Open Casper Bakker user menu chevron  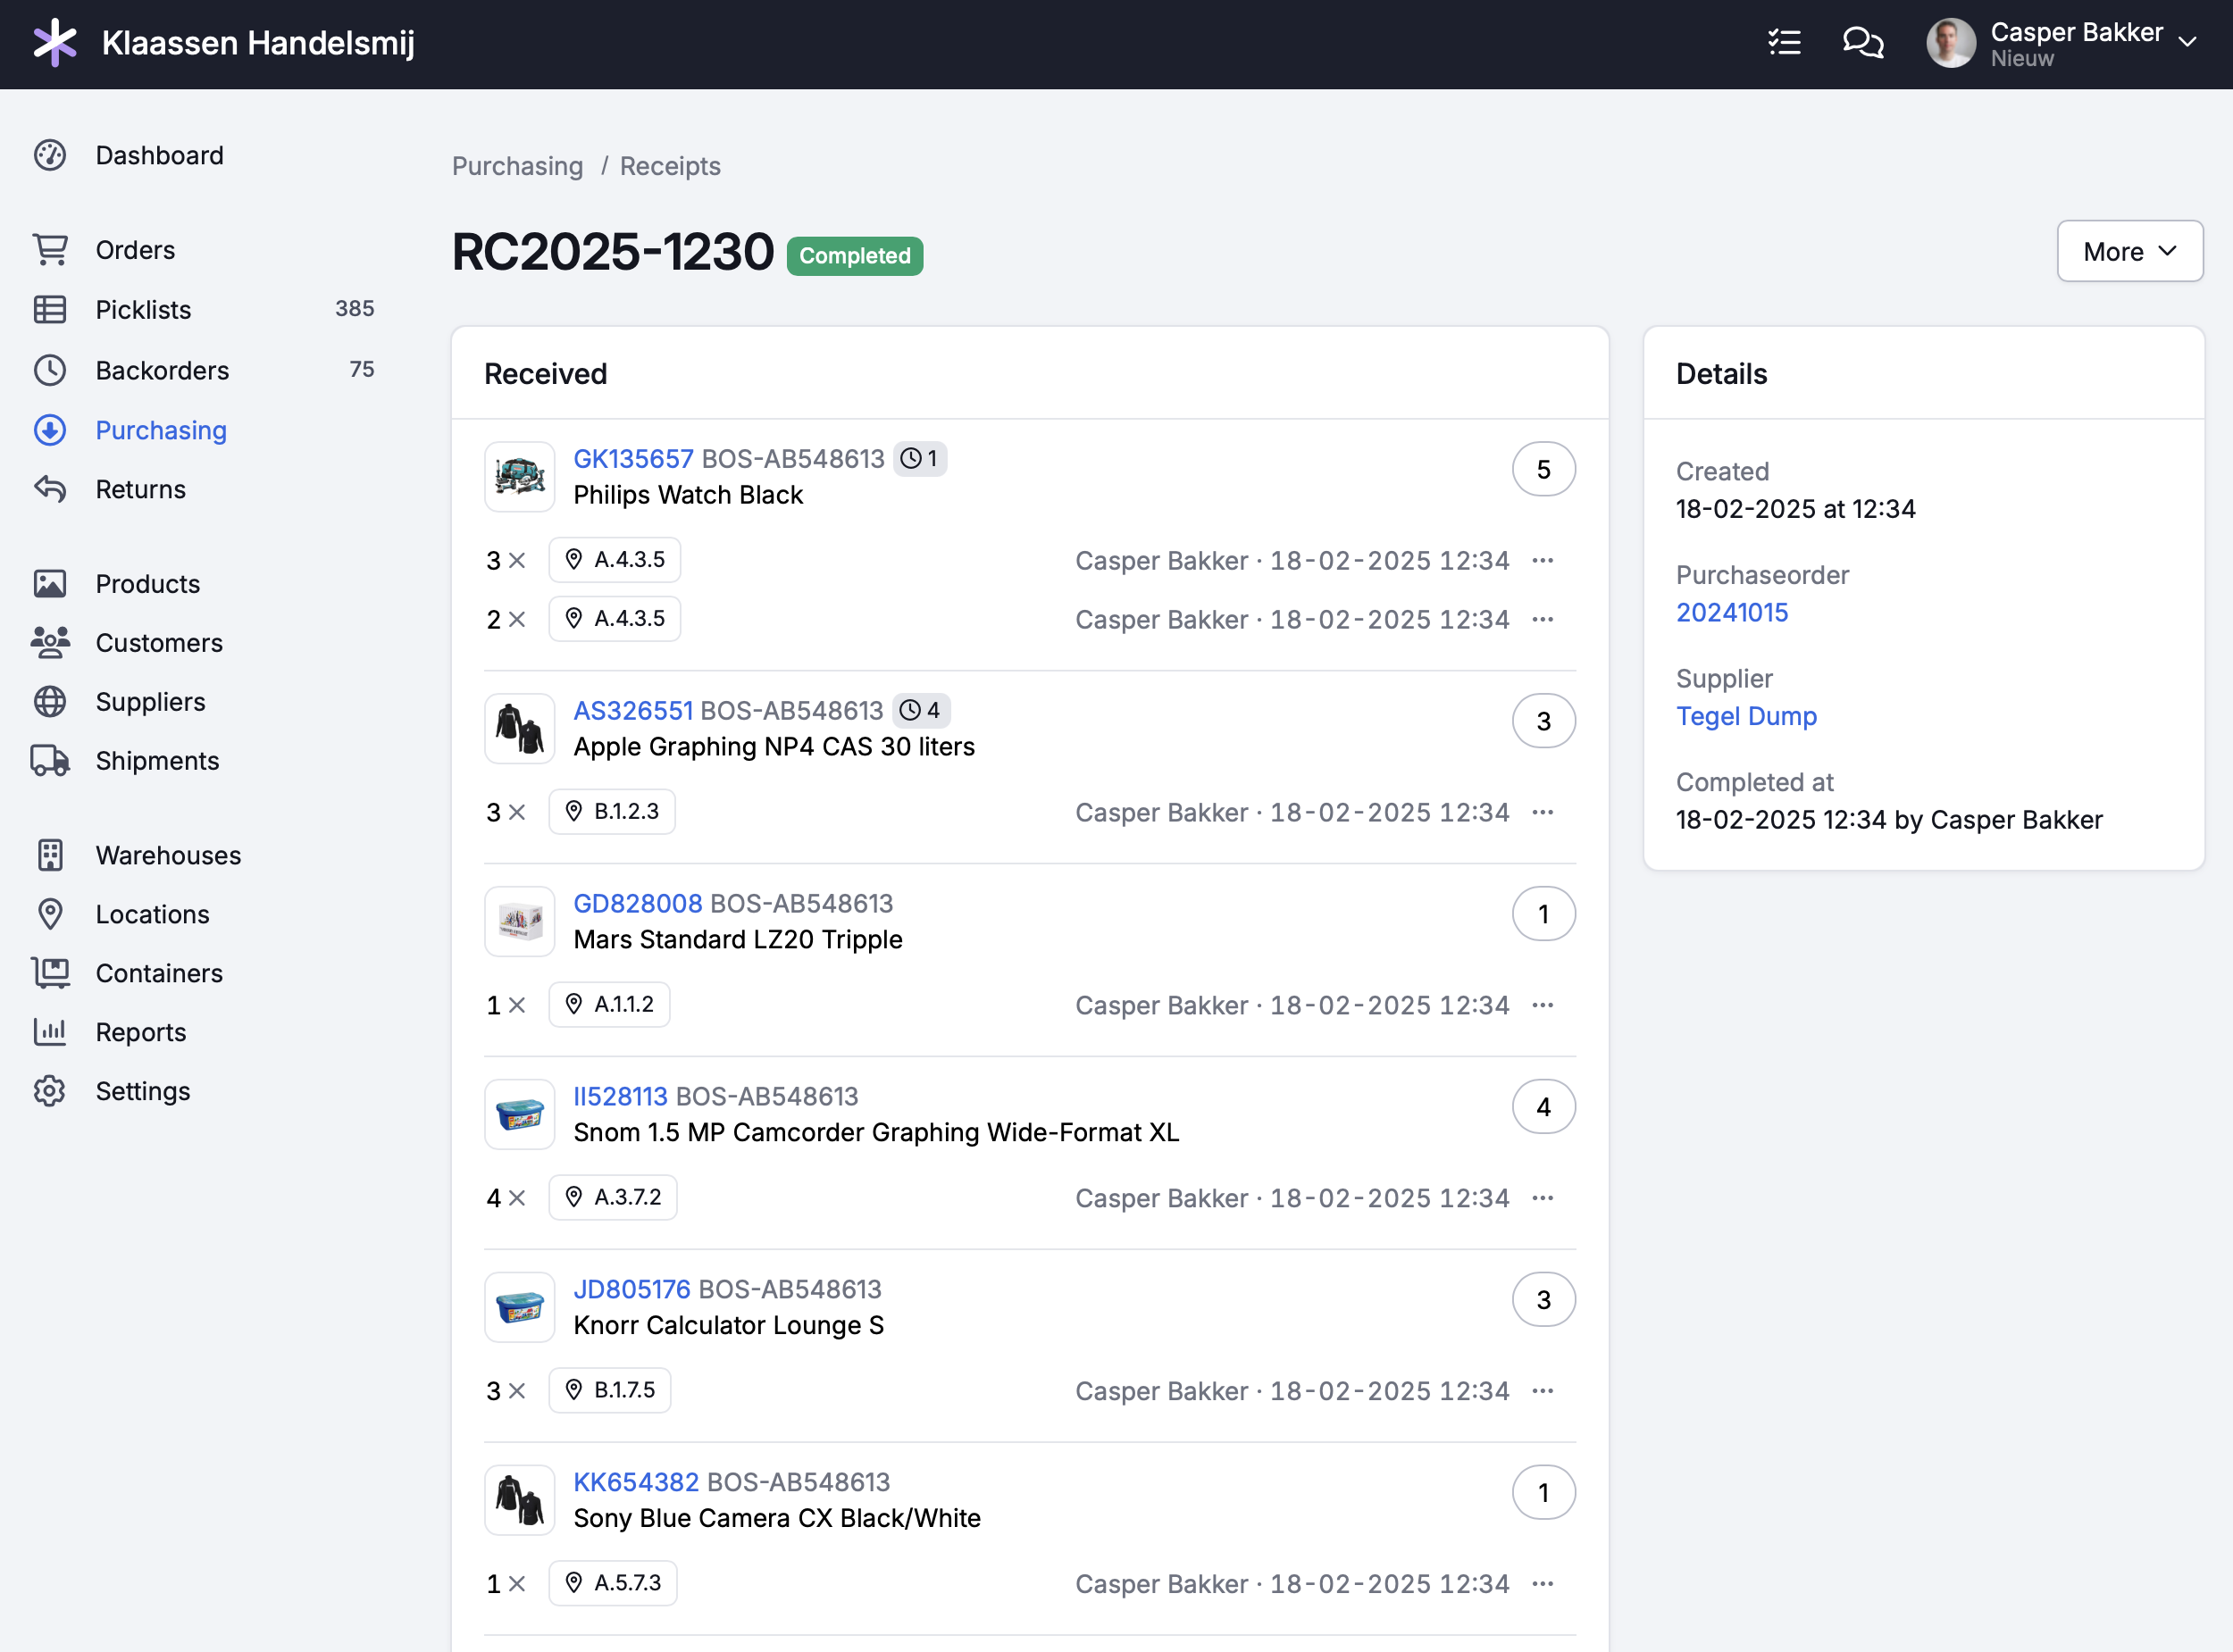[x=2187, y=42]
